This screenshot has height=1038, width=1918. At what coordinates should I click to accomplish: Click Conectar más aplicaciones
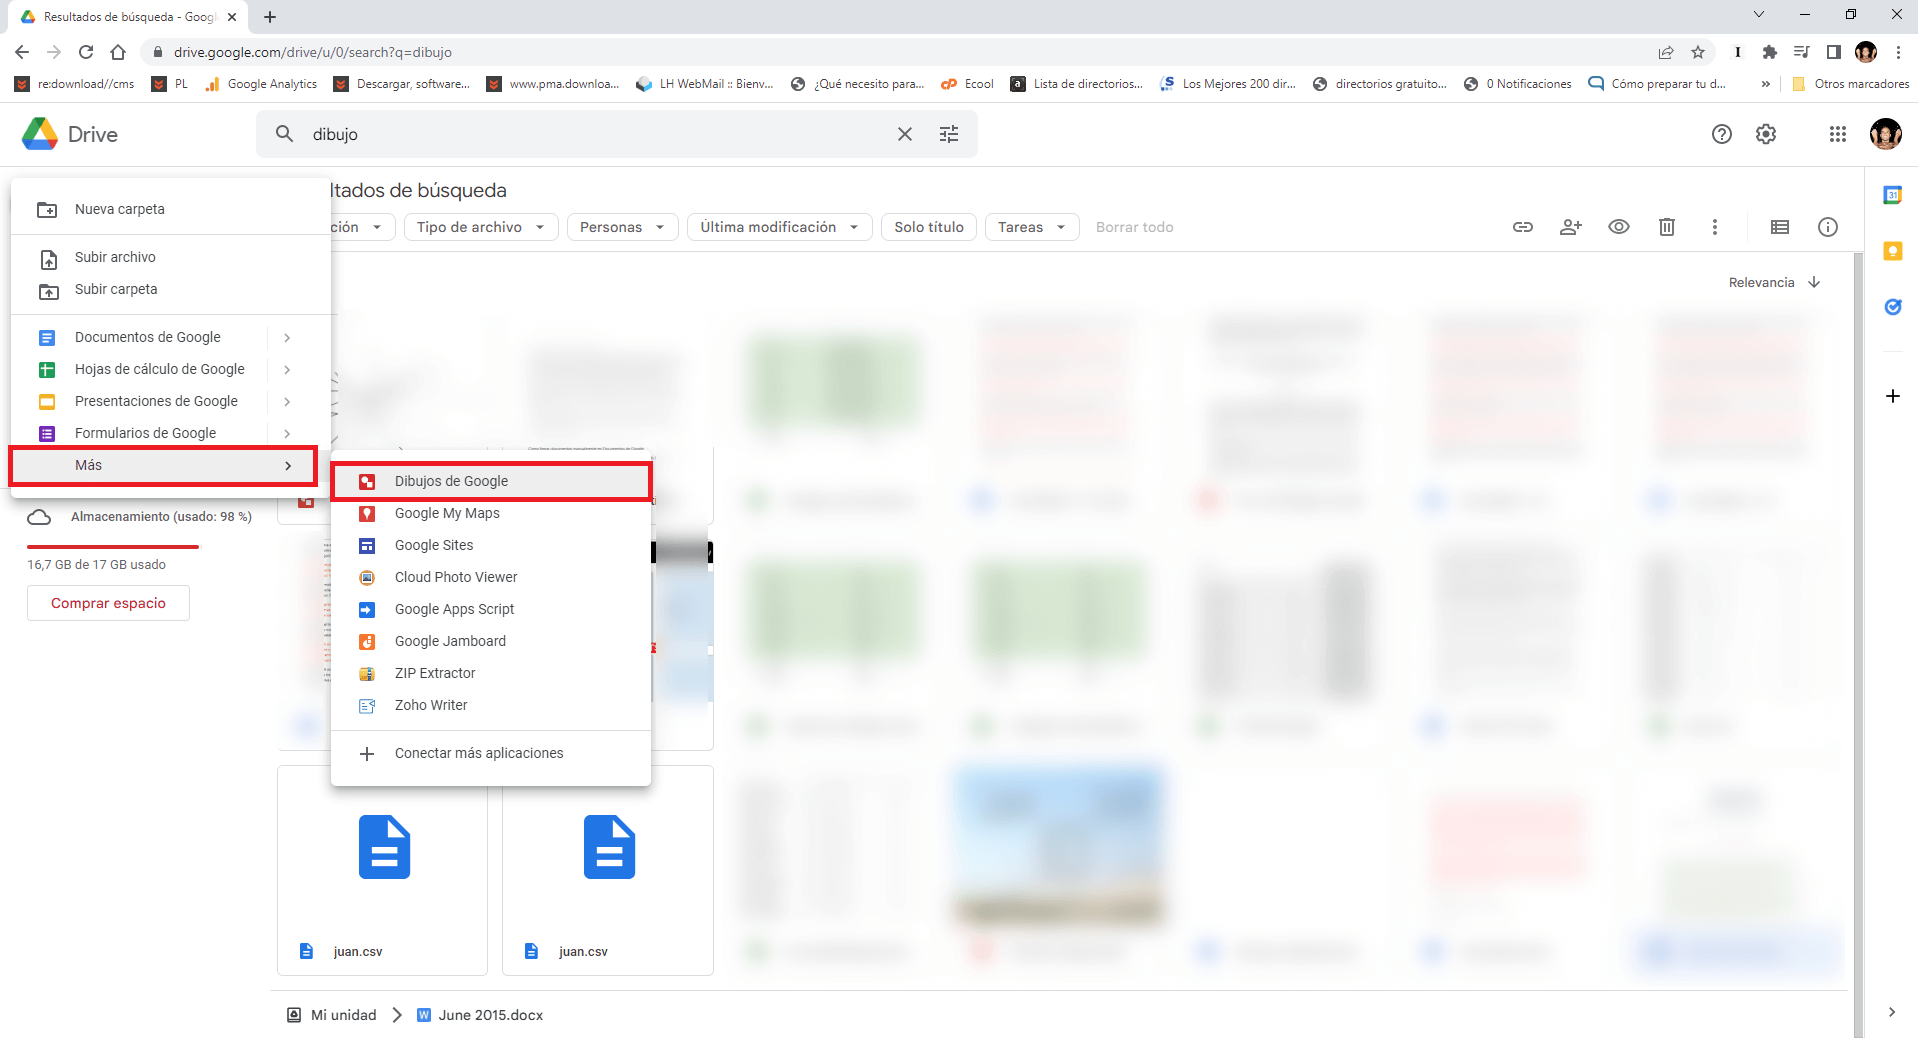pyautogui.click(x=491, y=753)
